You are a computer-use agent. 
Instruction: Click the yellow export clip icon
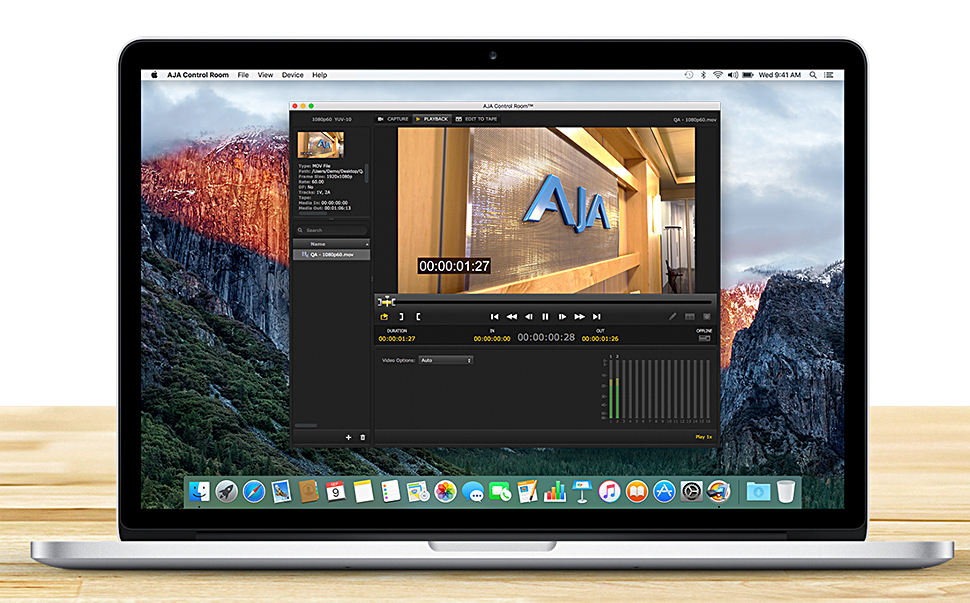[384, 316]
